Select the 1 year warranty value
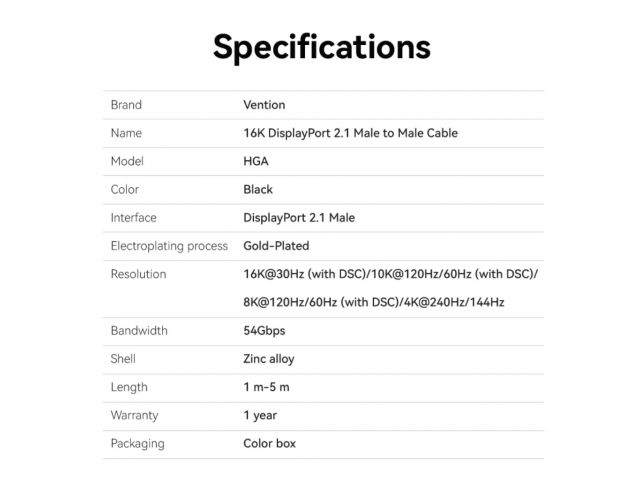This screenshot has height=480, width=640. [260, 416]
